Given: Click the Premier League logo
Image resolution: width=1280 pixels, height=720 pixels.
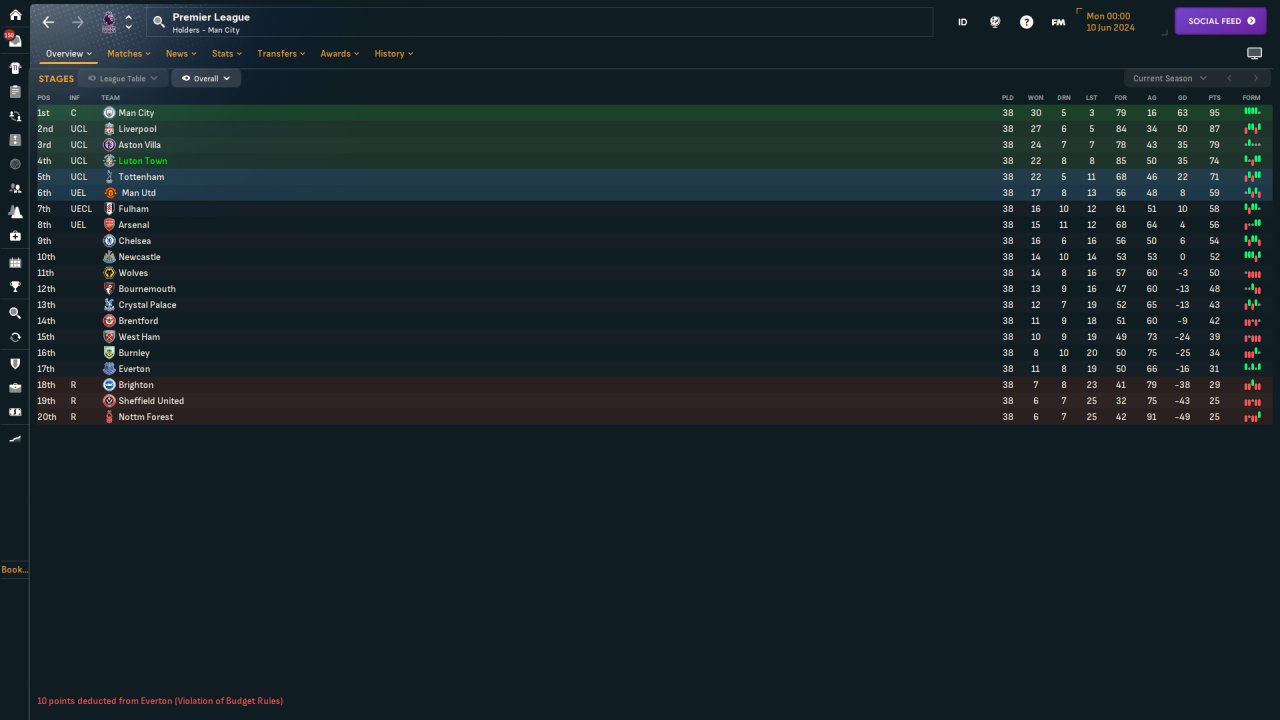Looking at the screenshot, I should pyautogui.click(x=108, y=22).
